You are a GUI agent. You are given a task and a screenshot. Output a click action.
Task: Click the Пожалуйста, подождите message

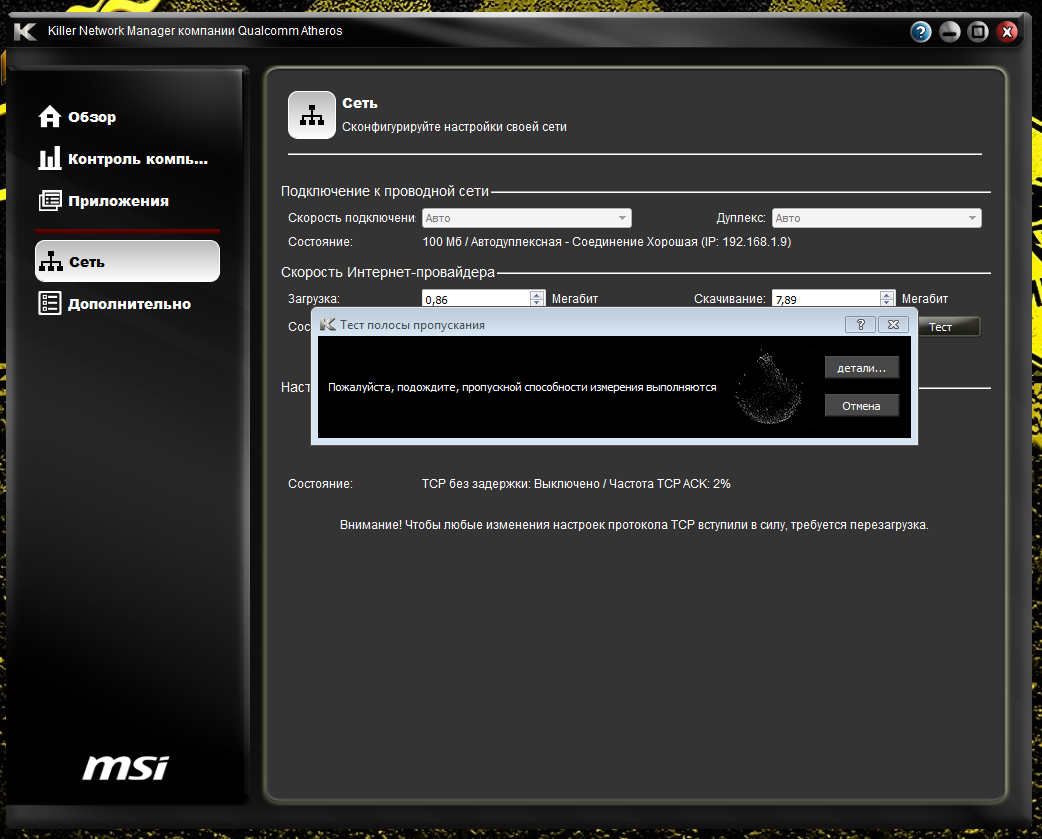click(x=522, y=387)
